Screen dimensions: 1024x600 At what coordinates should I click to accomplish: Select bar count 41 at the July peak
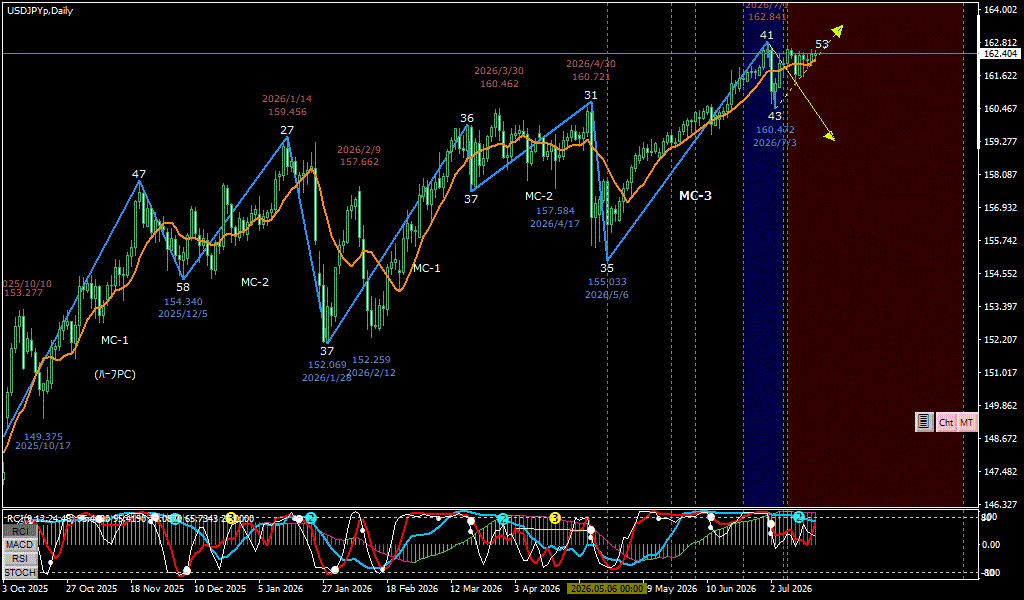(x=767, y=35)
